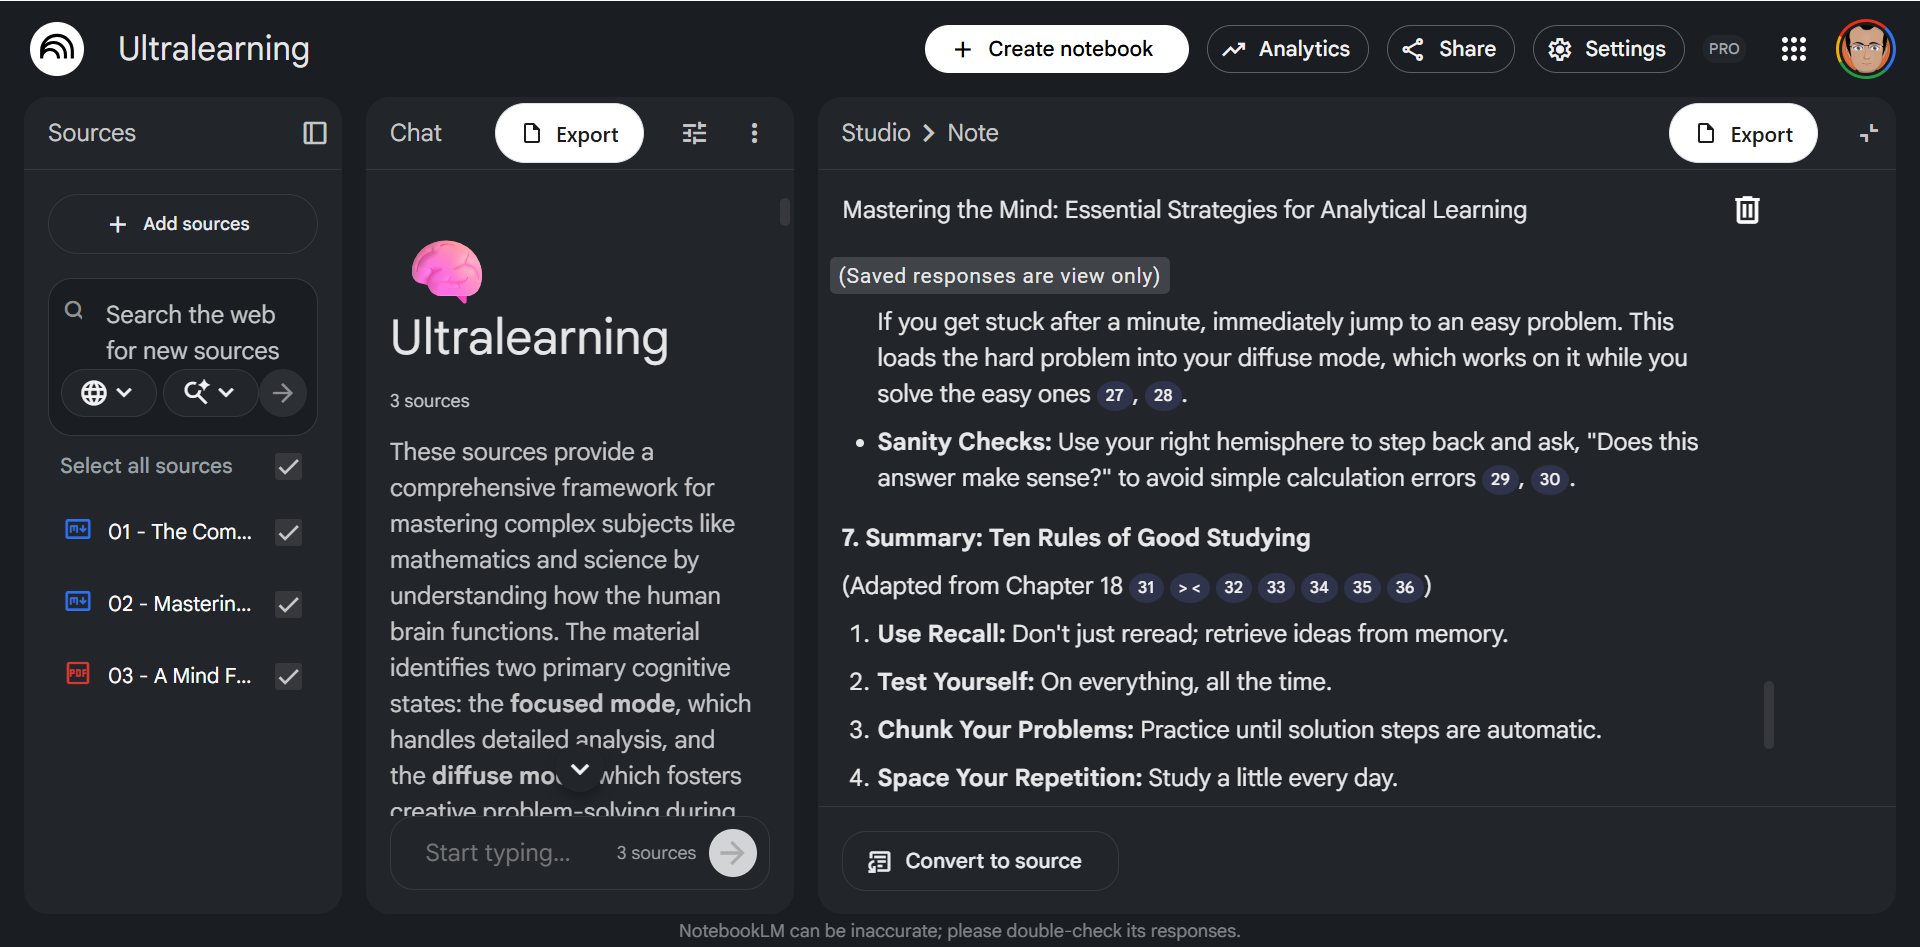The width and height of the screenshot is (1920, 947).
Task: Uncheck source 01 - The Com...
Action: point(288,532)
